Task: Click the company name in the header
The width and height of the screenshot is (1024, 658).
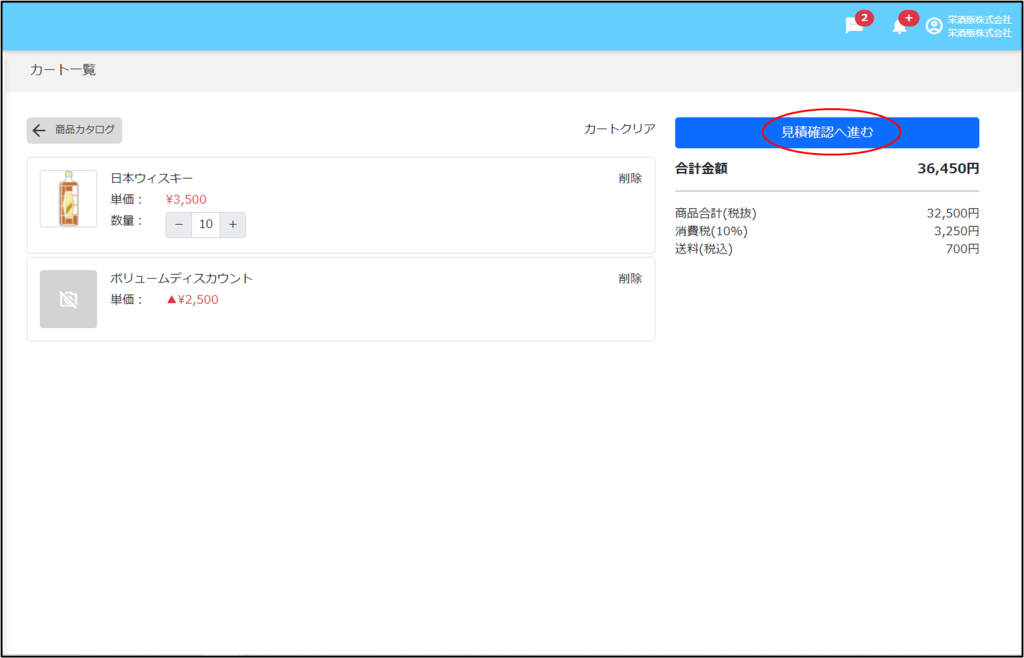Action: [x=980, y=27]
